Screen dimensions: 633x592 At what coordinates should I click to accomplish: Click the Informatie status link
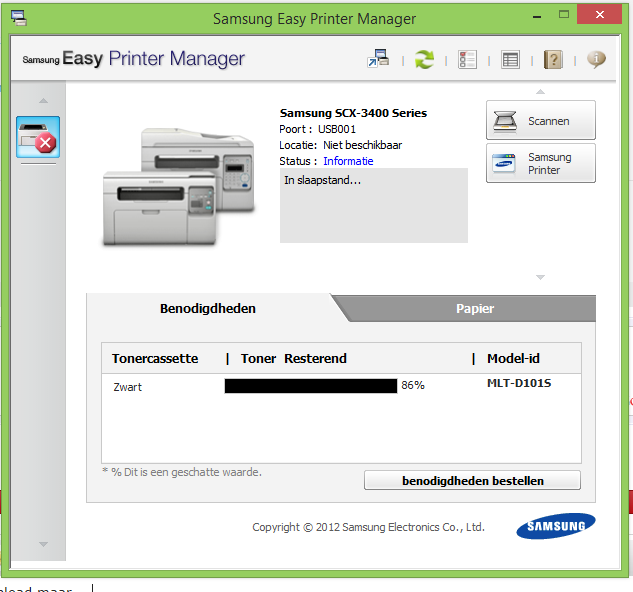click(348, 161)
